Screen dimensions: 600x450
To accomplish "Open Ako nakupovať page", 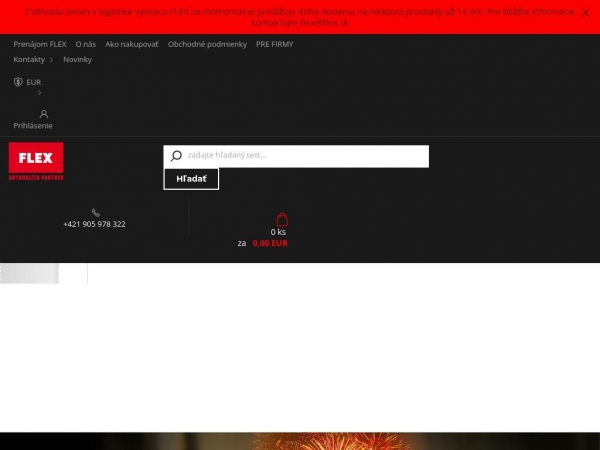I will tap(132, 44).
